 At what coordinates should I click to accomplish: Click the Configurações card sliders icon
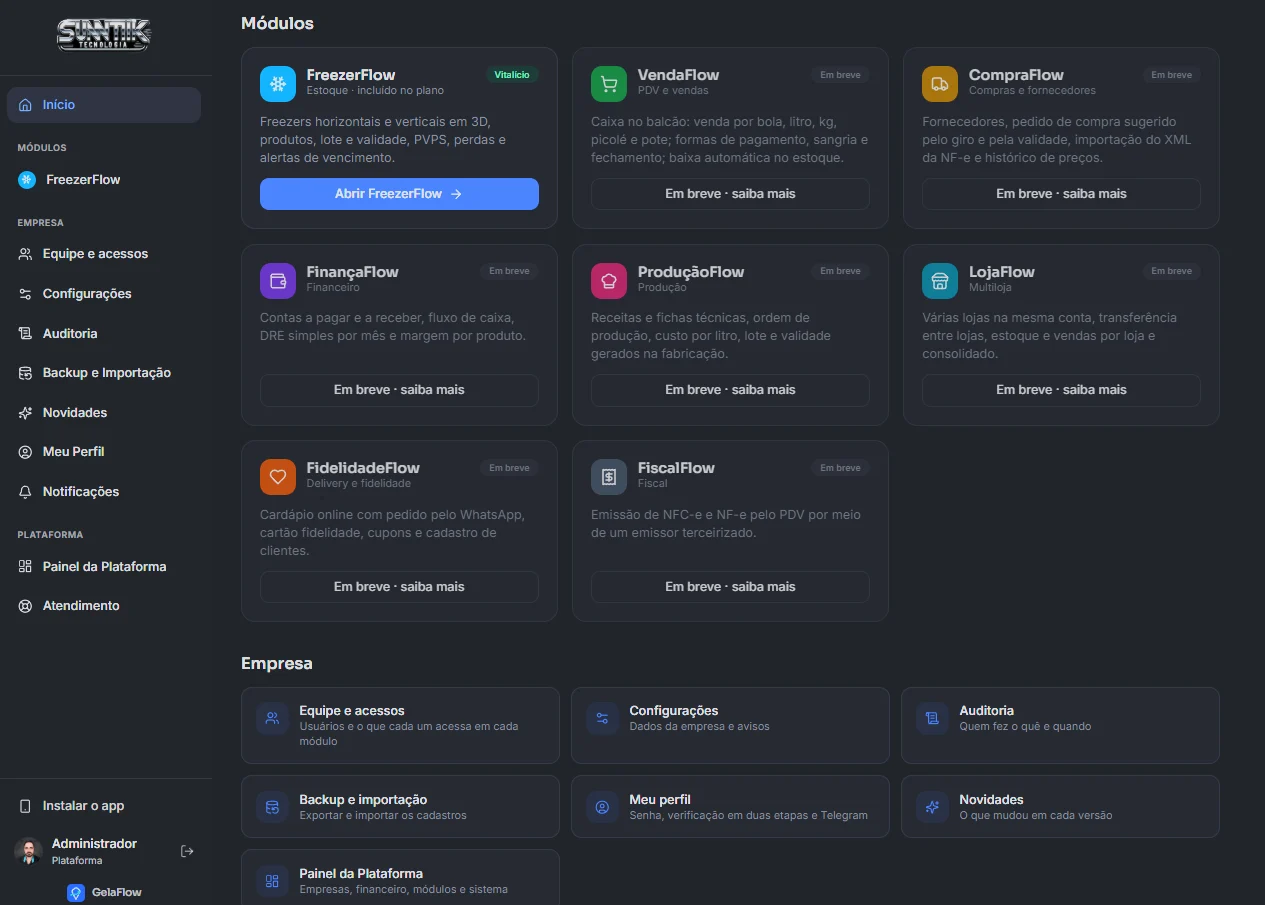(x=602, y=718)
